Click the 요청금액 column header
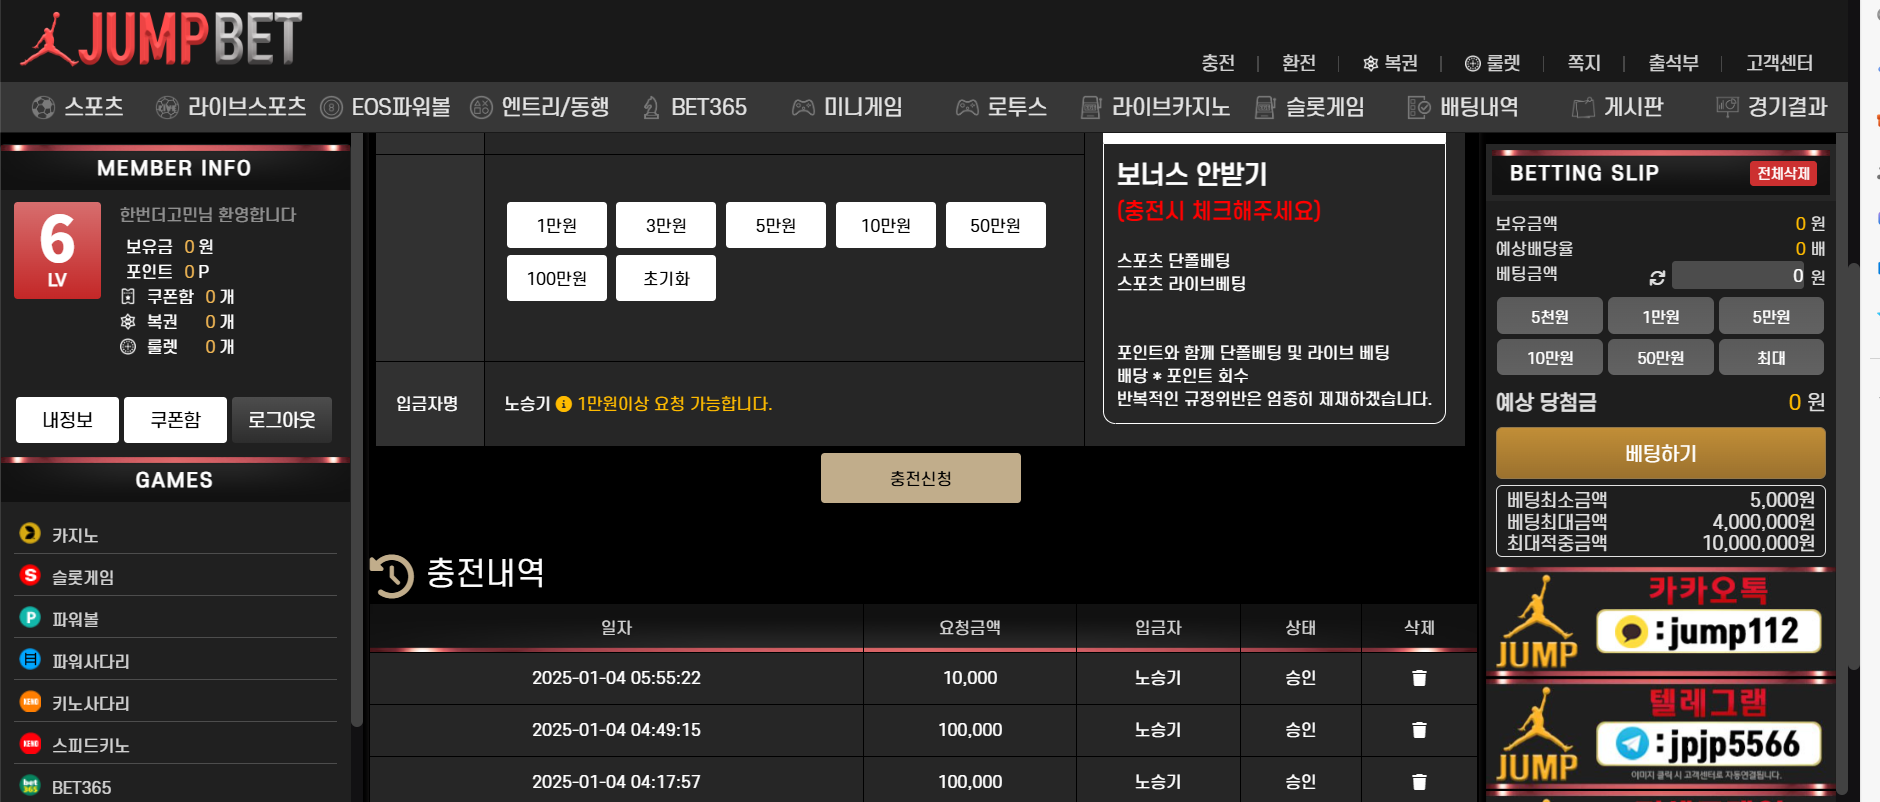Screen dimensions: 1880x802 [x=970, y=627]
